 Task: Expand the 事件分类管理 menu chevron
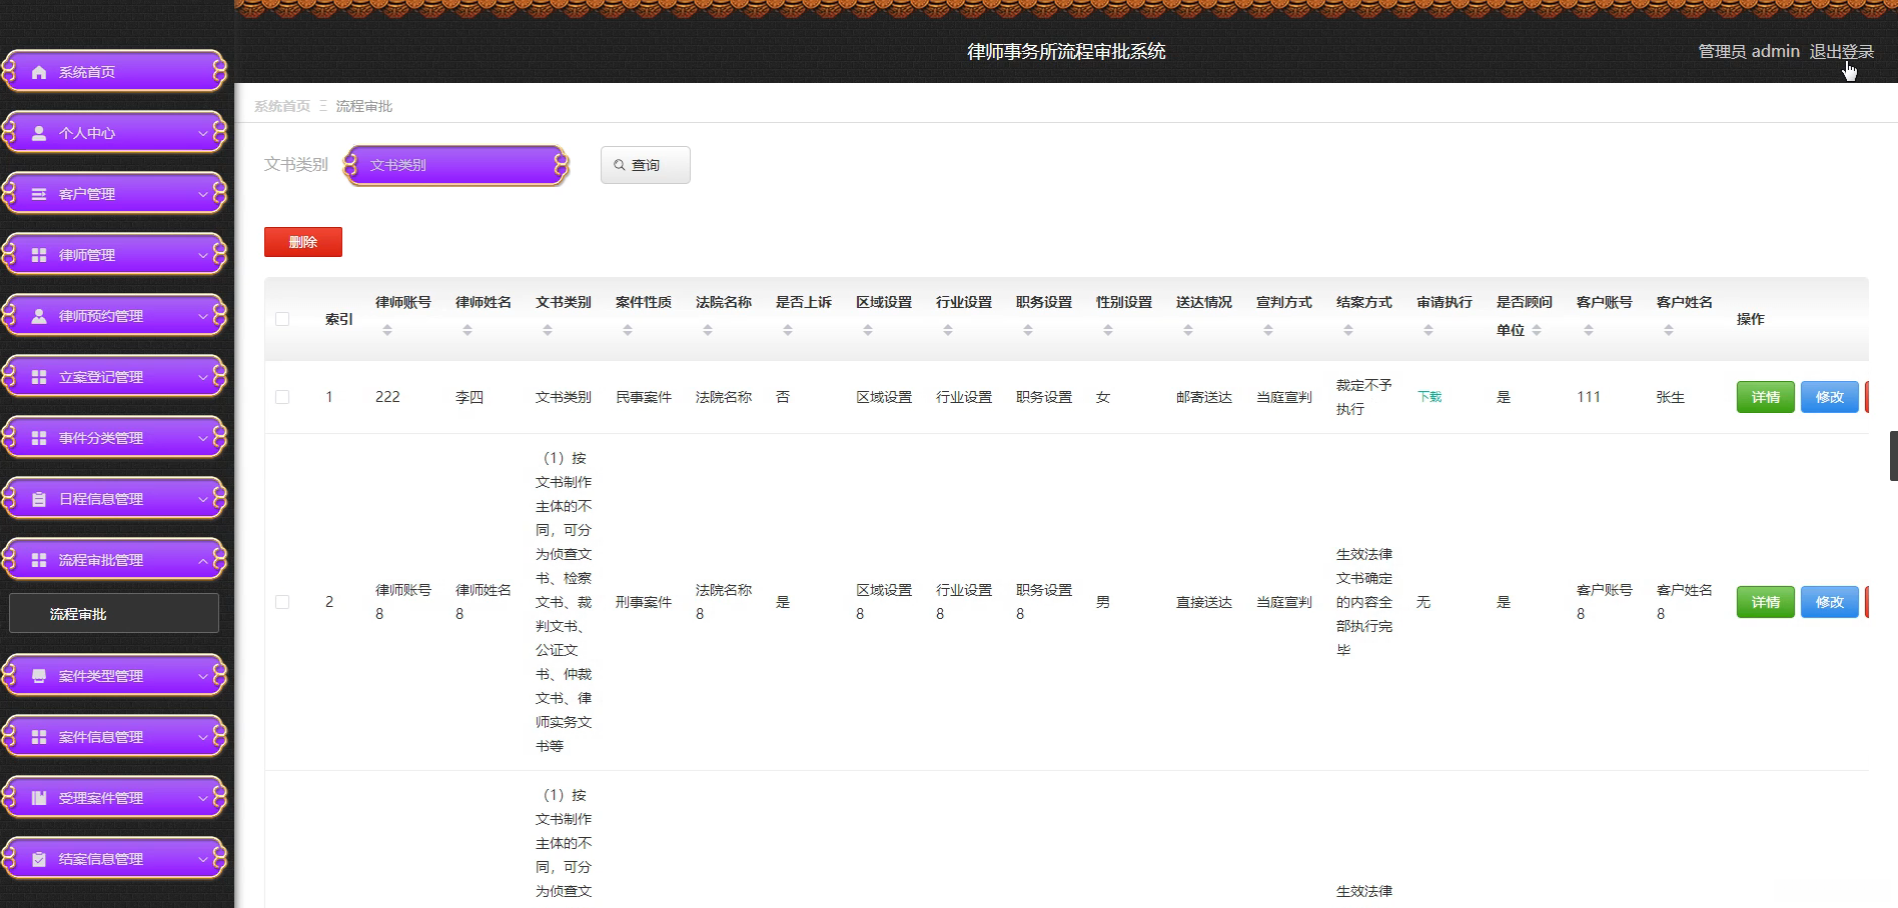[203, 438]
